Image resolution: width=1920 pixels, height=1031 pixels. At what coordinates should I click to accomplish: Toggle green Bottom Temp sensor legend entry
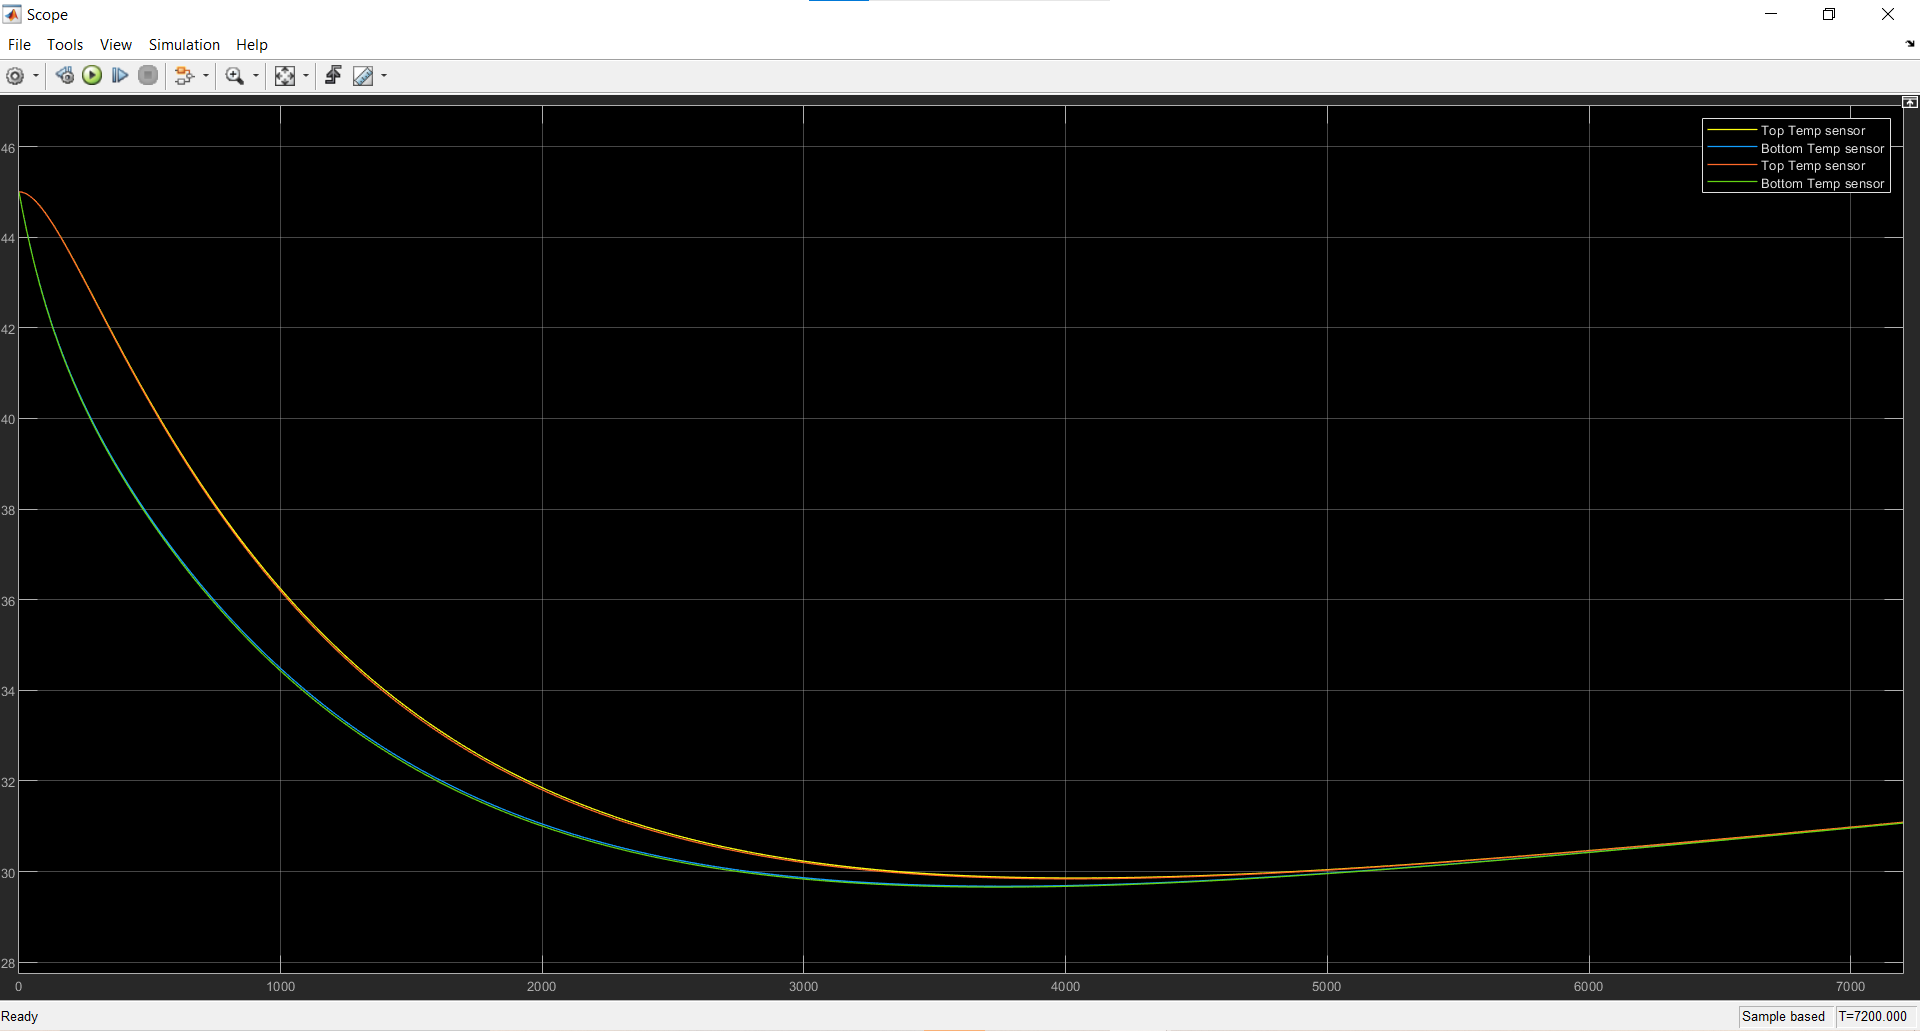1821,184
